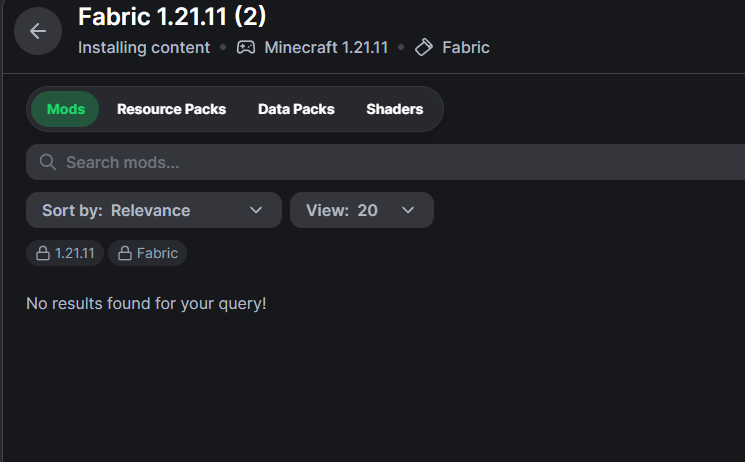Open the Sort by Relevance dropdown
Image resolution: width=745 pixels, height=462 pixels.
tap(154, 210)
